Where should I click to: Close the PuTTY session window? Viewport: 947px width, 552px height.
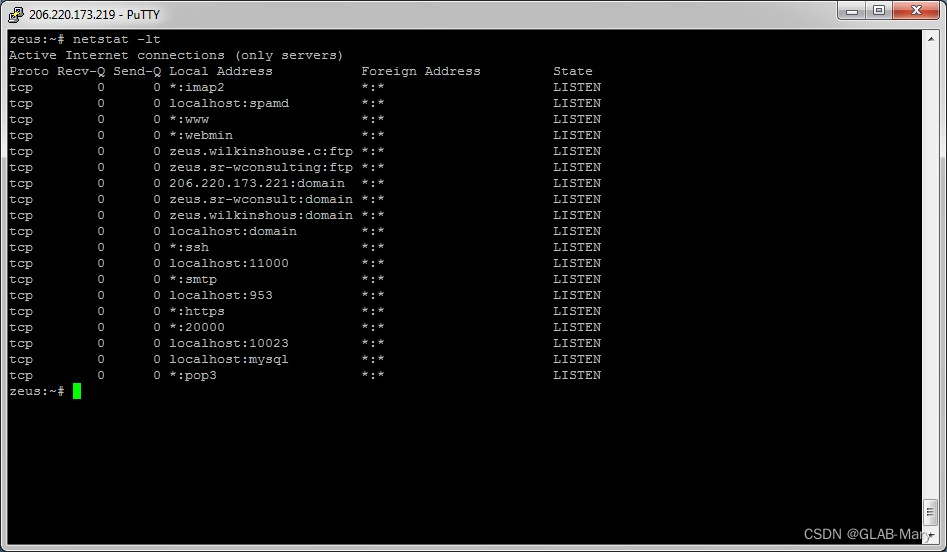(x=916, y=11)
